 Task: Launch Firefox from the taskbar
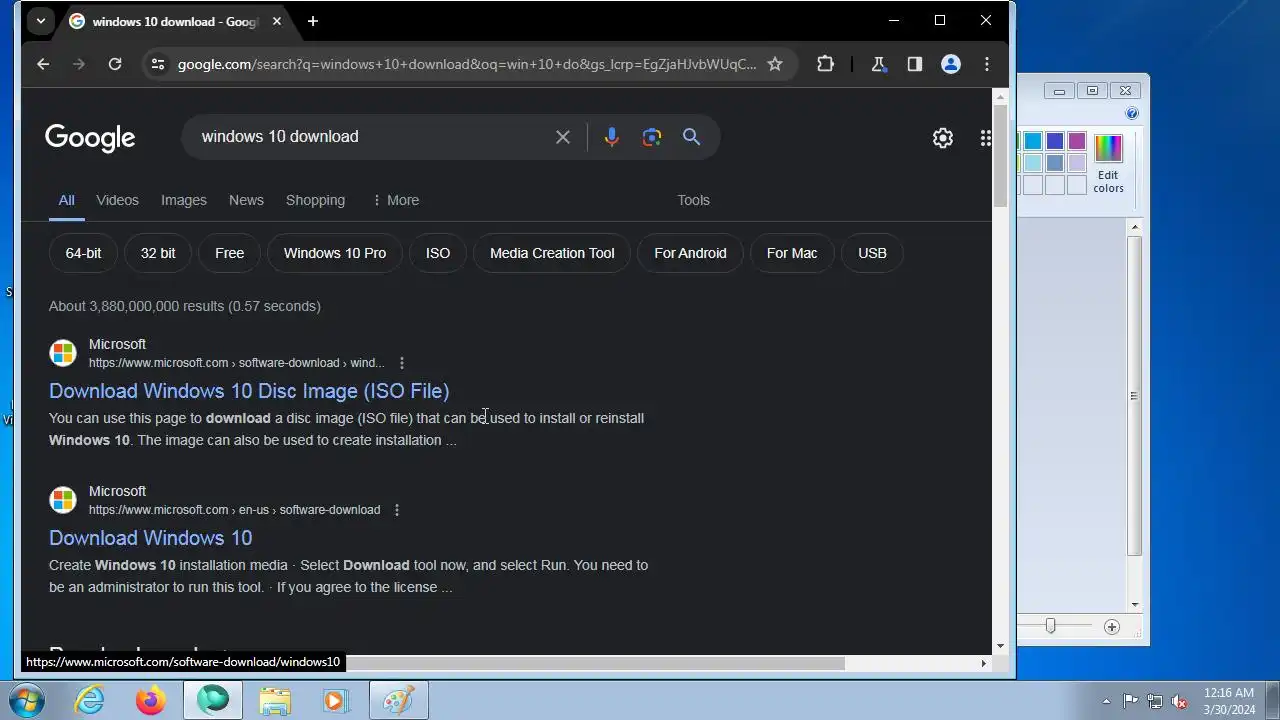pos(151,701)
